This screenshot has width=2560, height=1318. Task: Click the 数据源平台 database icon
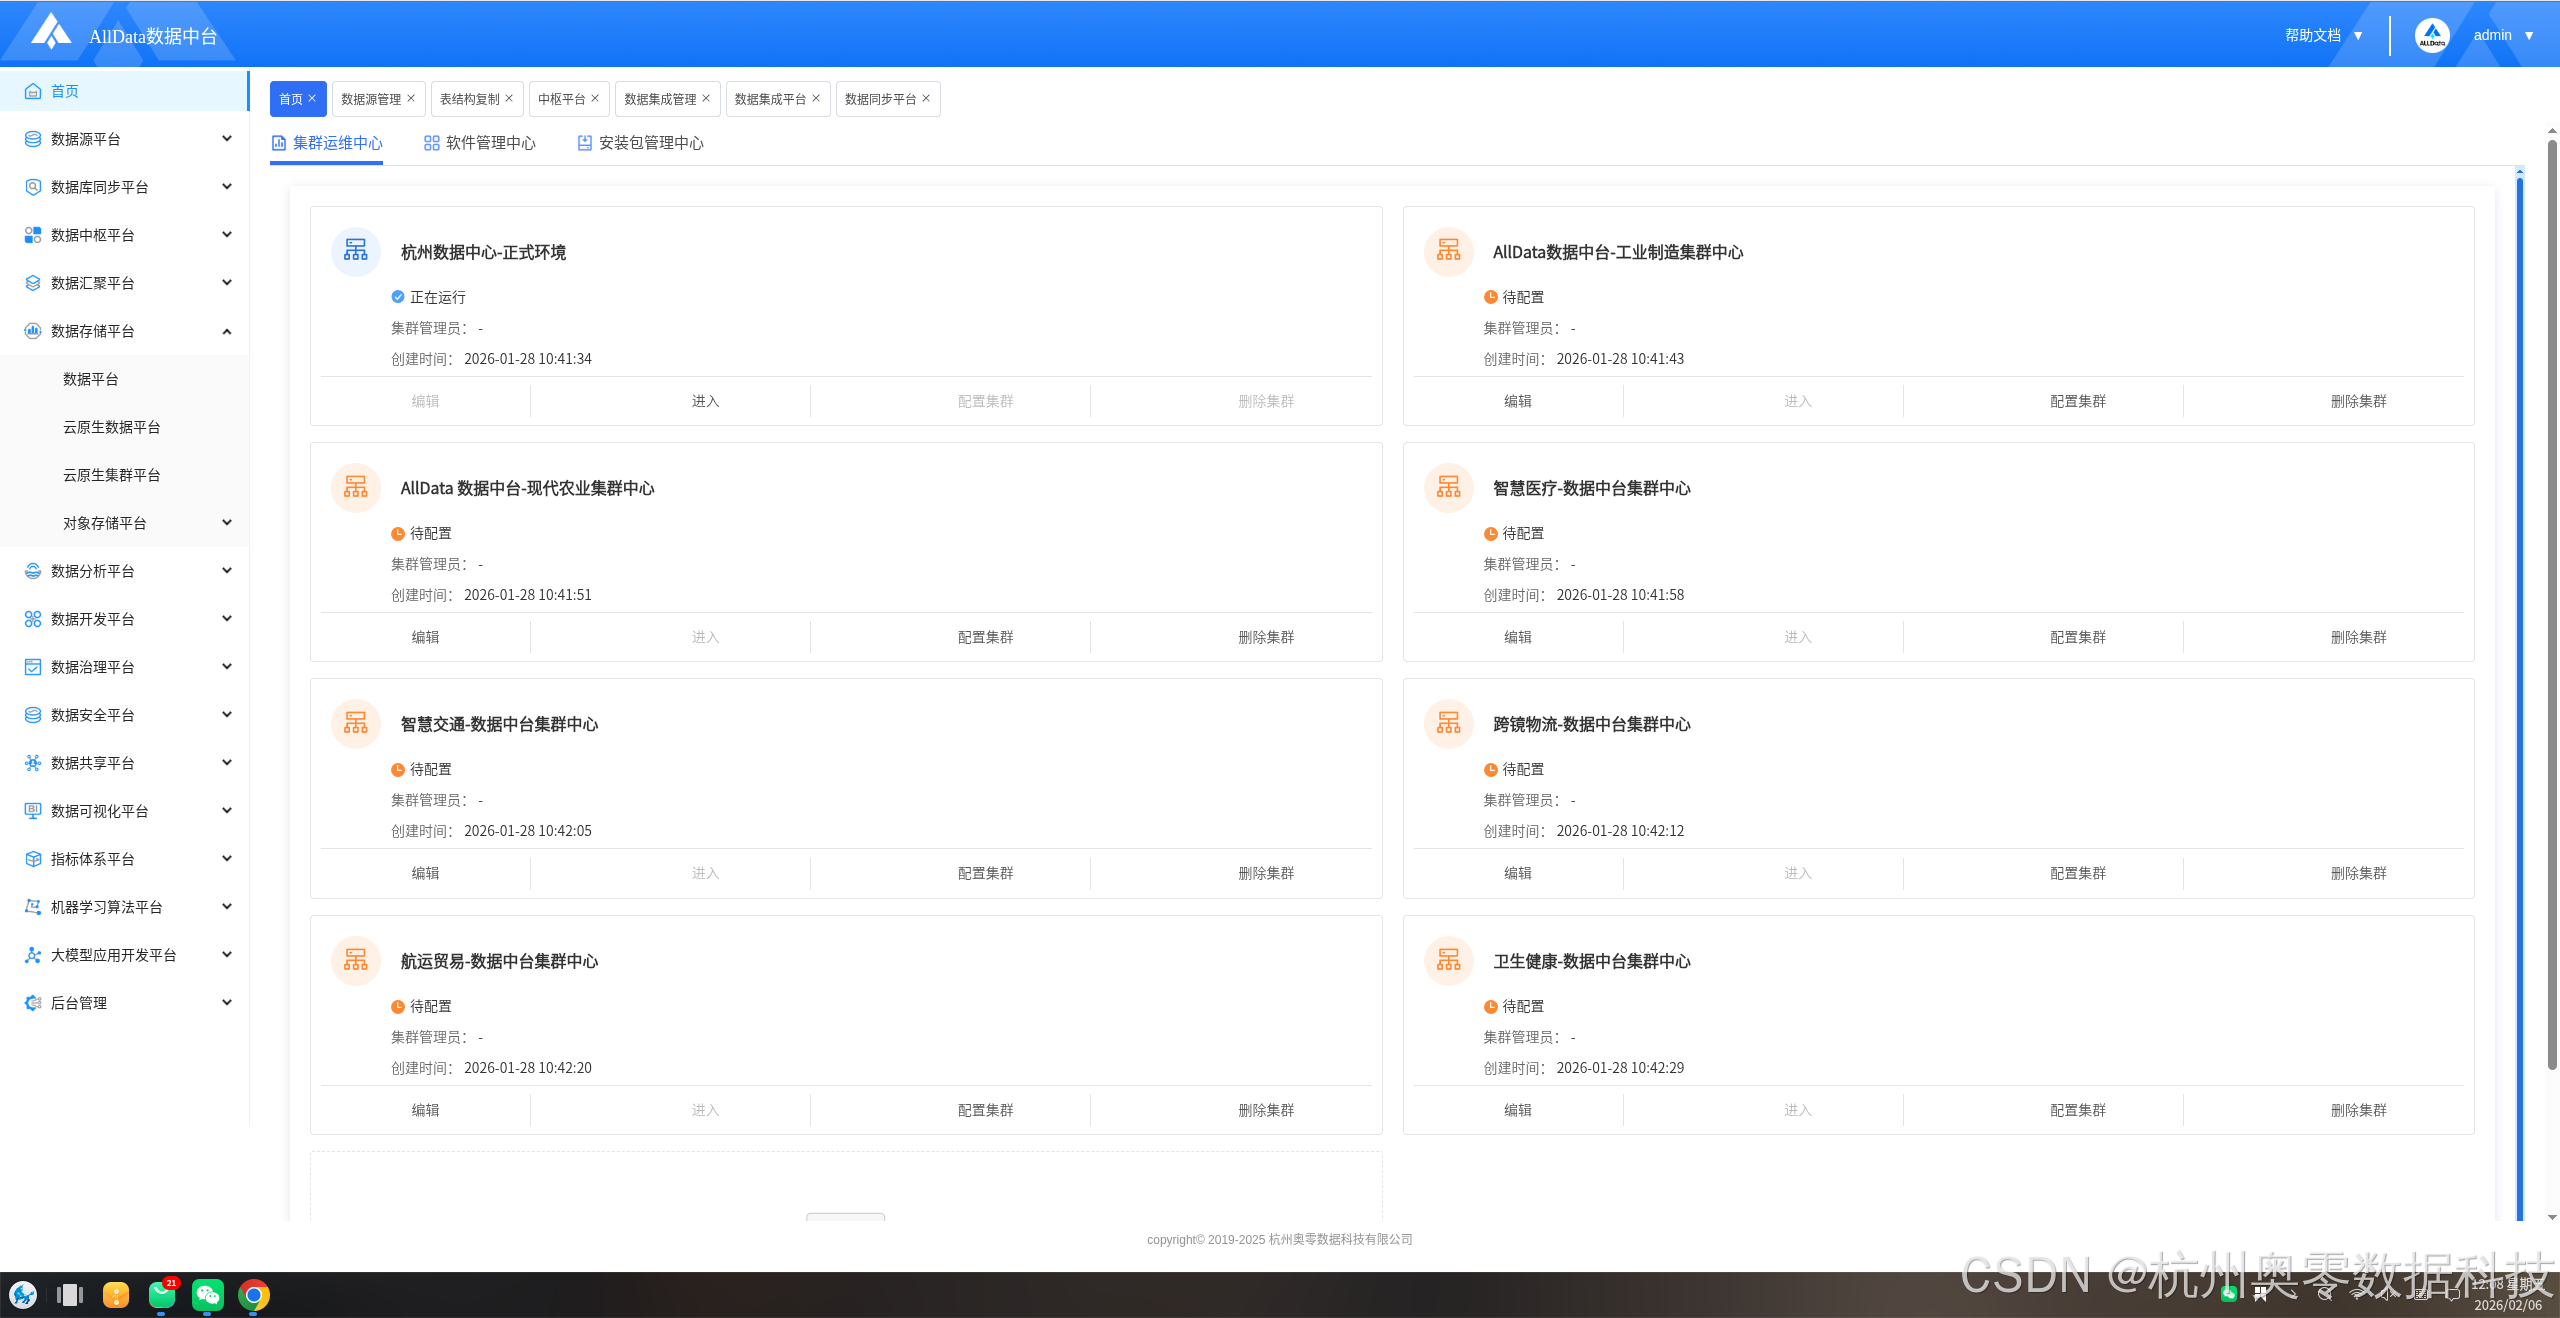coord(33,139)
